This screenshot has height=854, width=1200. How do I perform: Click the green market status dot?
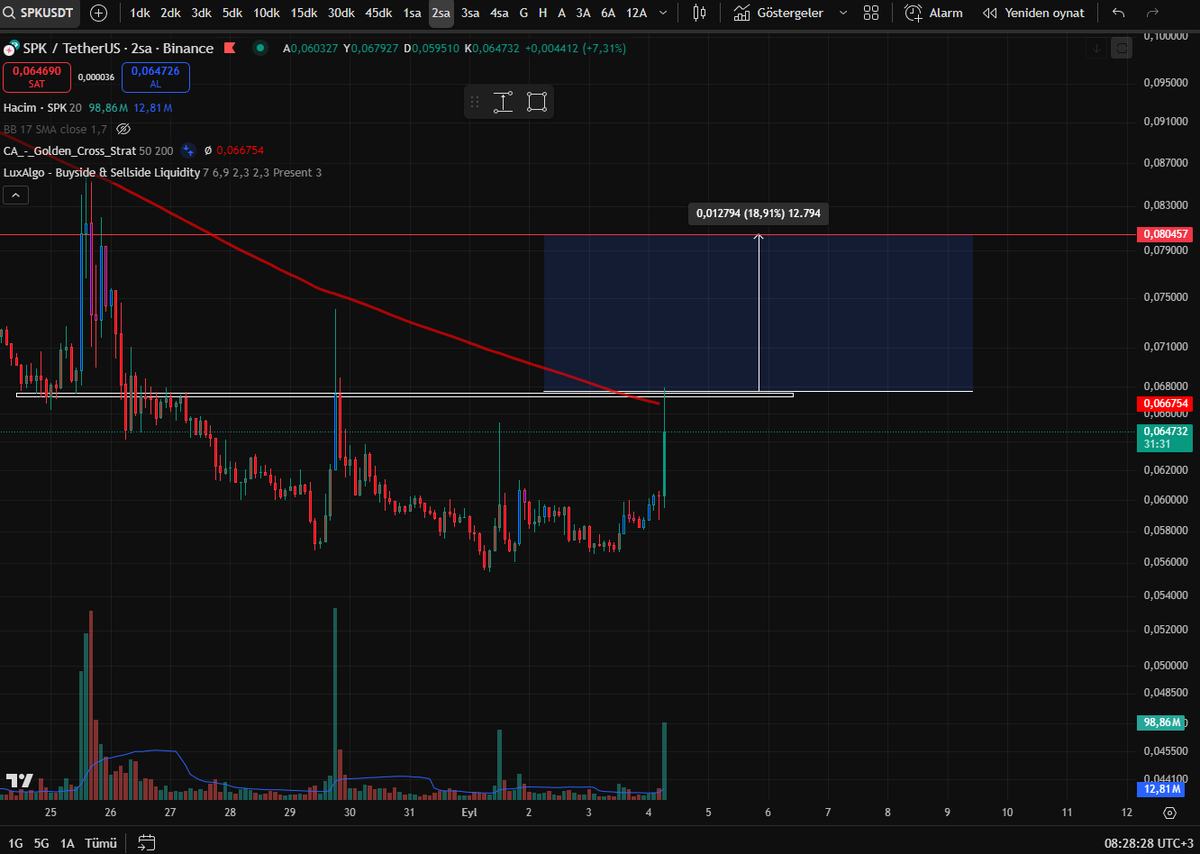click(260, 48)
